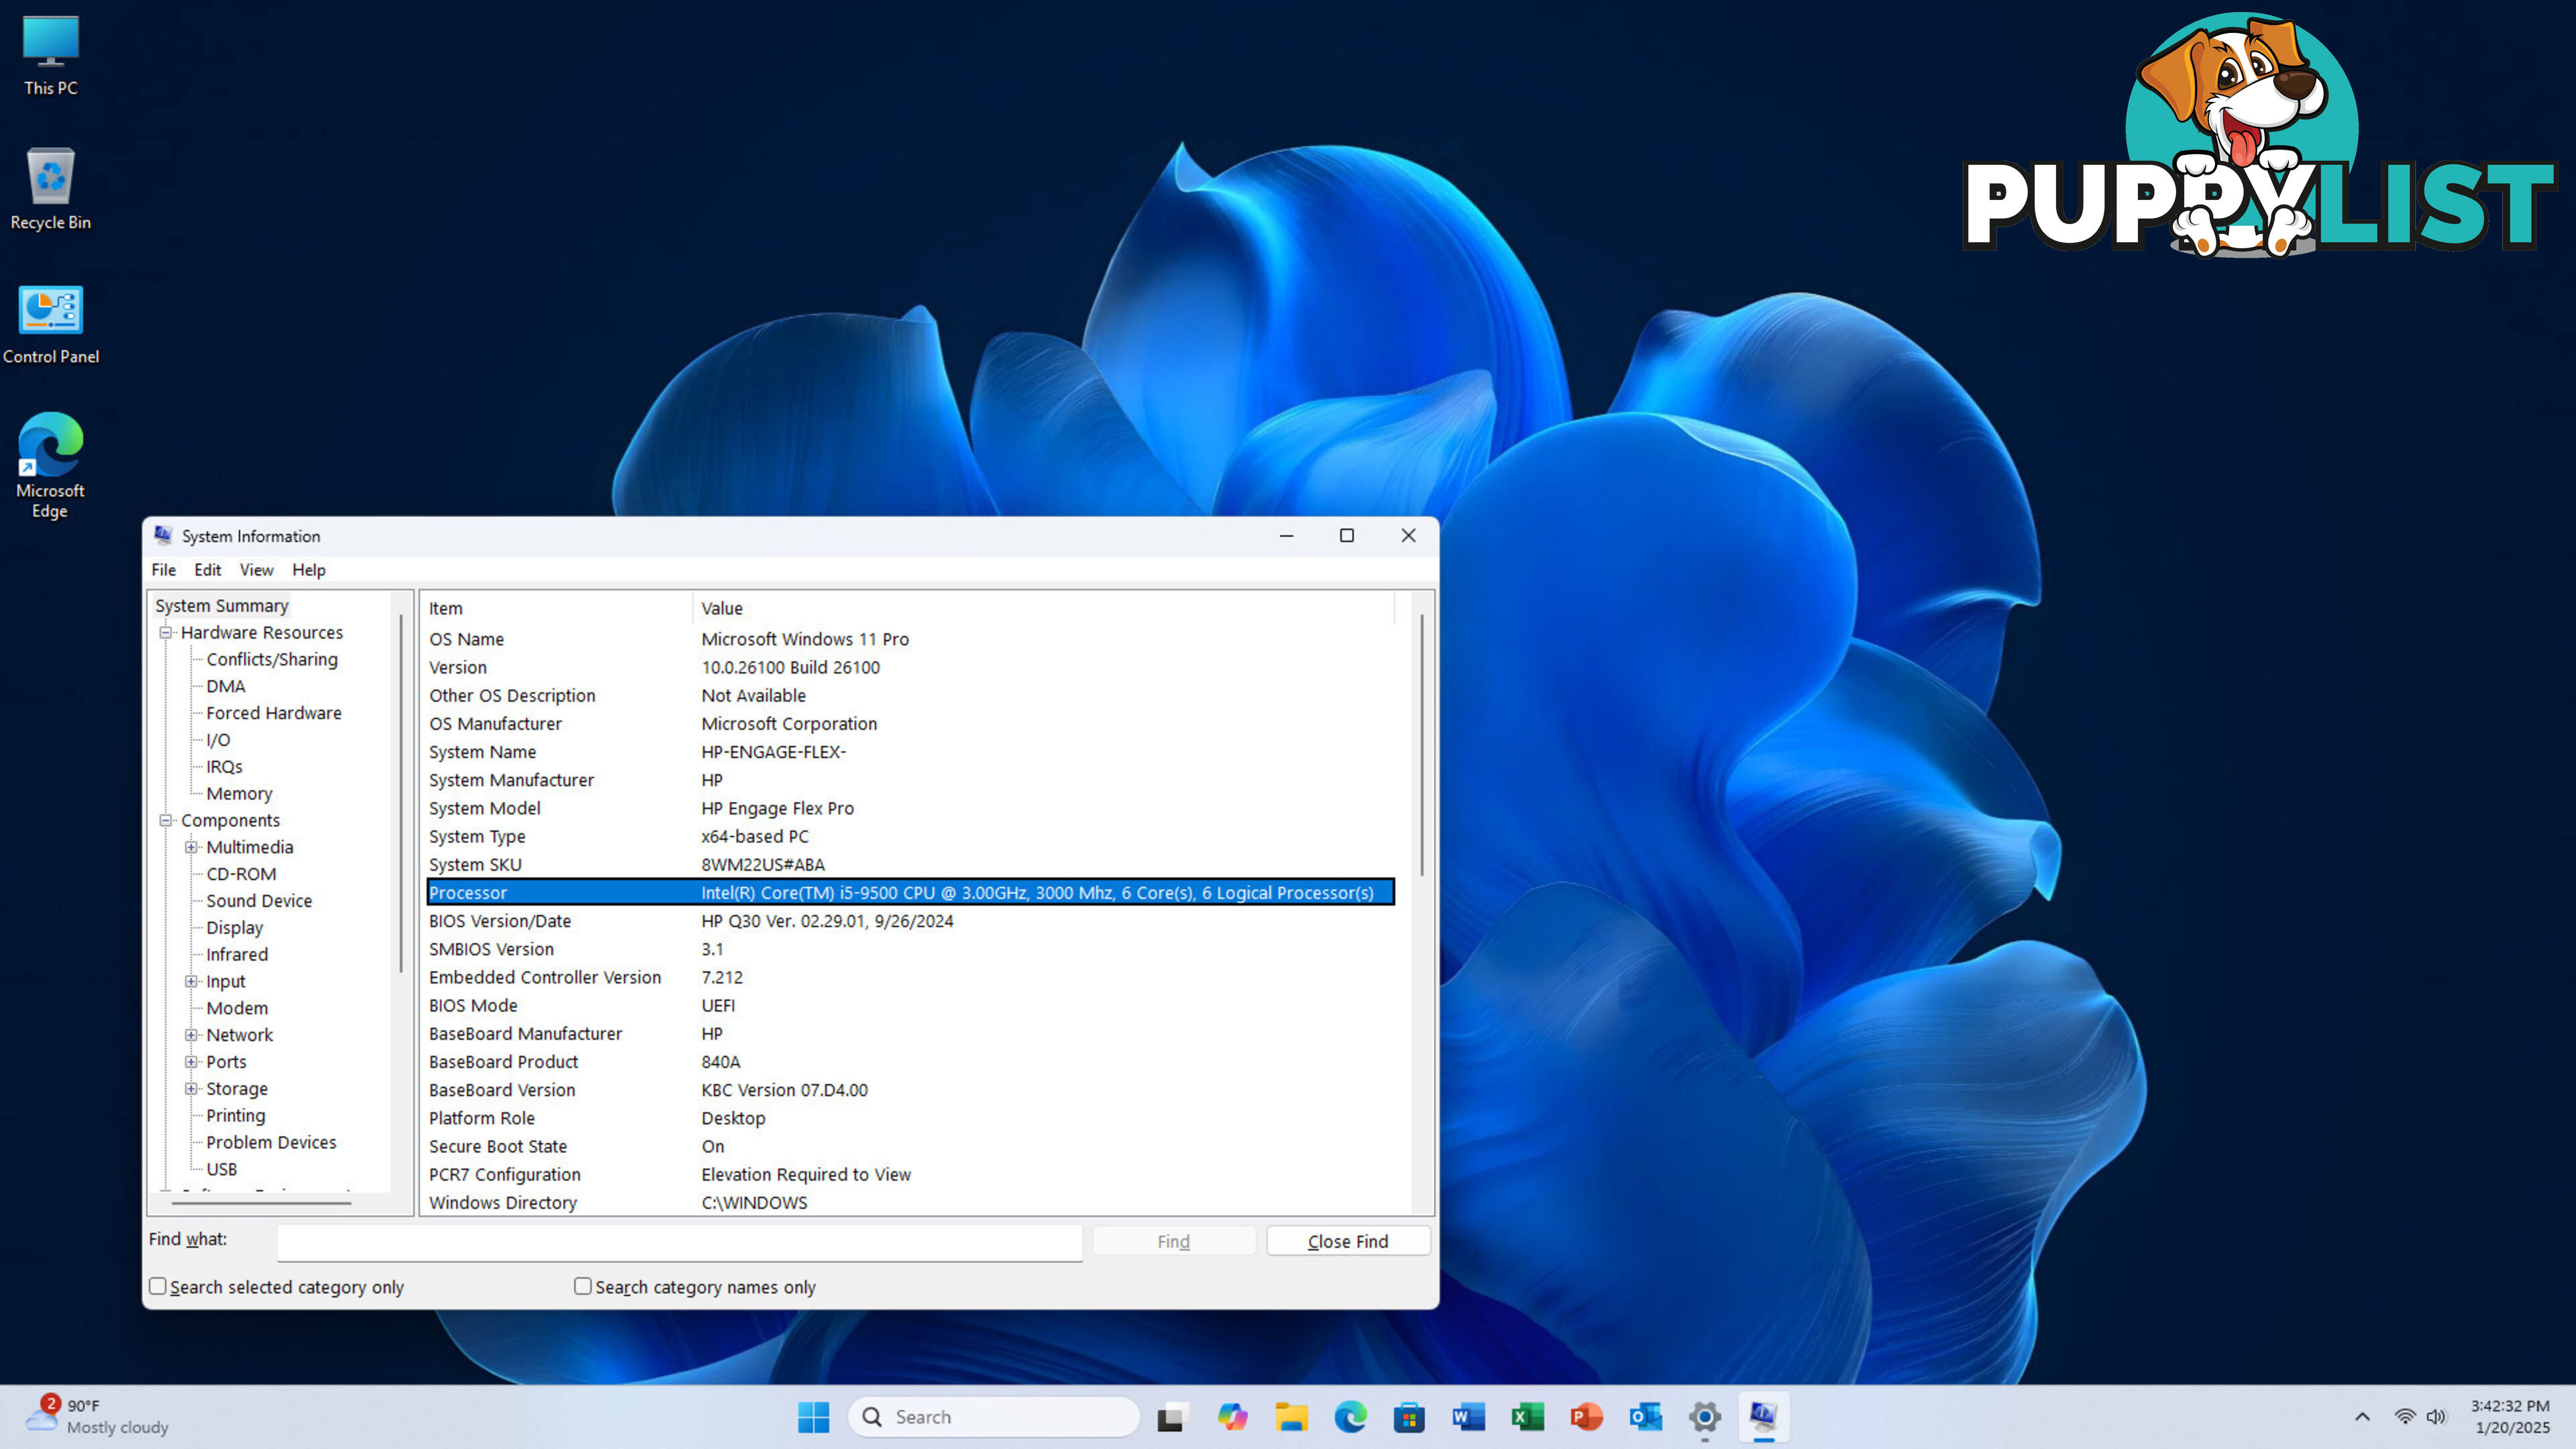Expand the Storage tree node
Viewport: 2576px width, 1449px height.
coord(191,1089)
